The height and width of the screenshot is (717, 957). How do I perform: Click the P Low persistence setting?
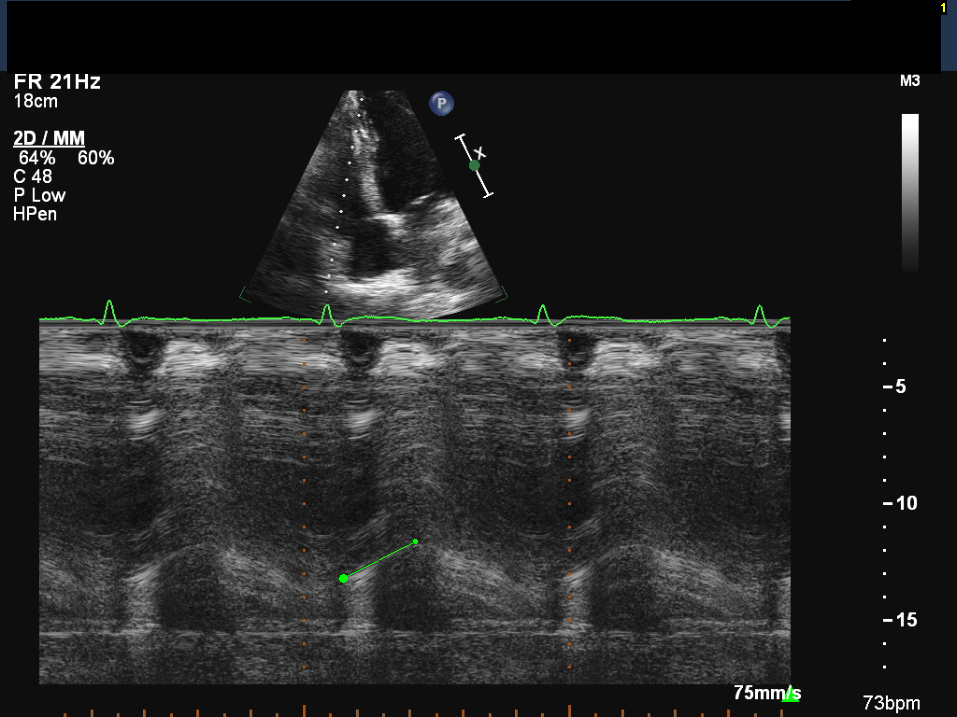(39, 195)
